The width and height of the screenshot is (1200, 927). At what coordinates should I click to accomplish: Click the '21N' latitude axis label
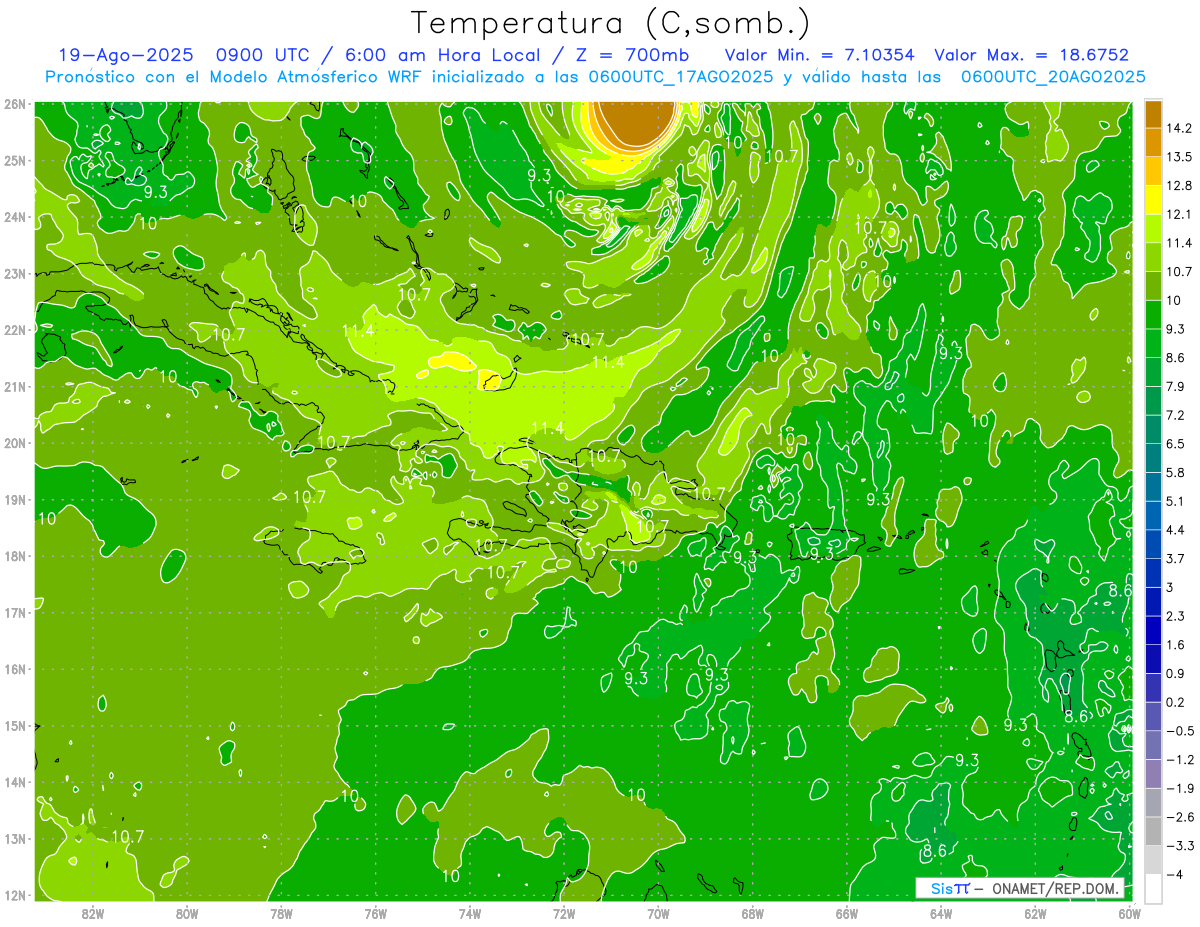[x=14, y=386]
